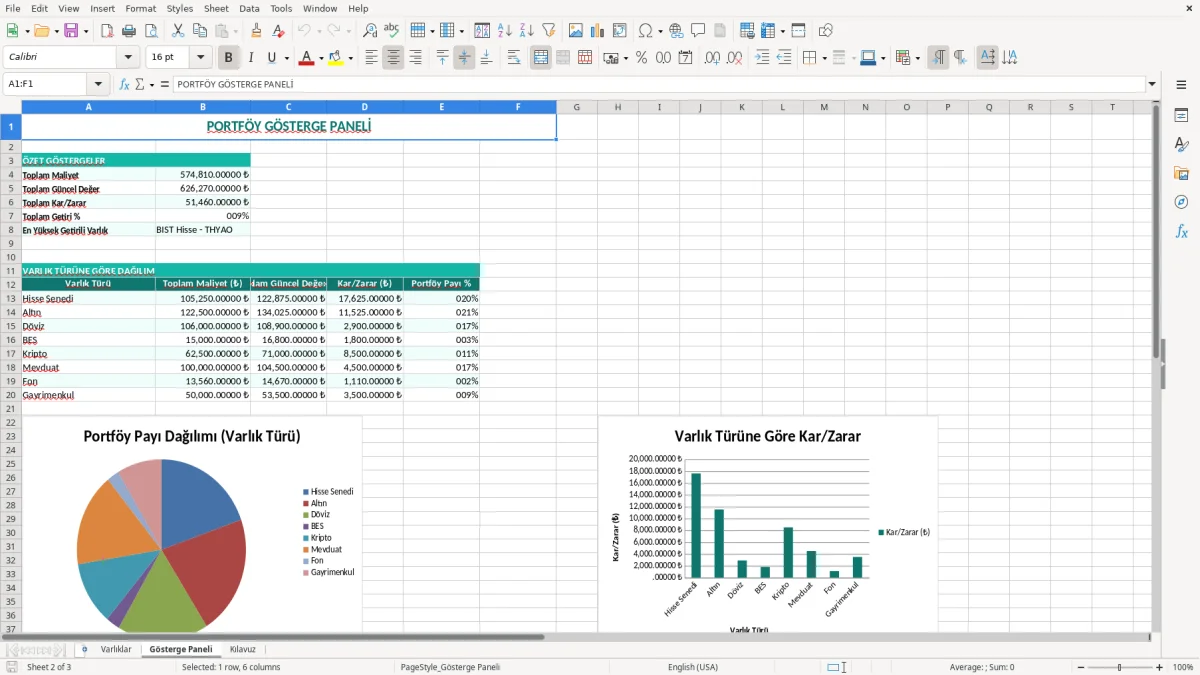Open Borders dropdown arrow
Image resolution: width=1200 pixels, height=675 pixels.
click(x=824, y=58)
